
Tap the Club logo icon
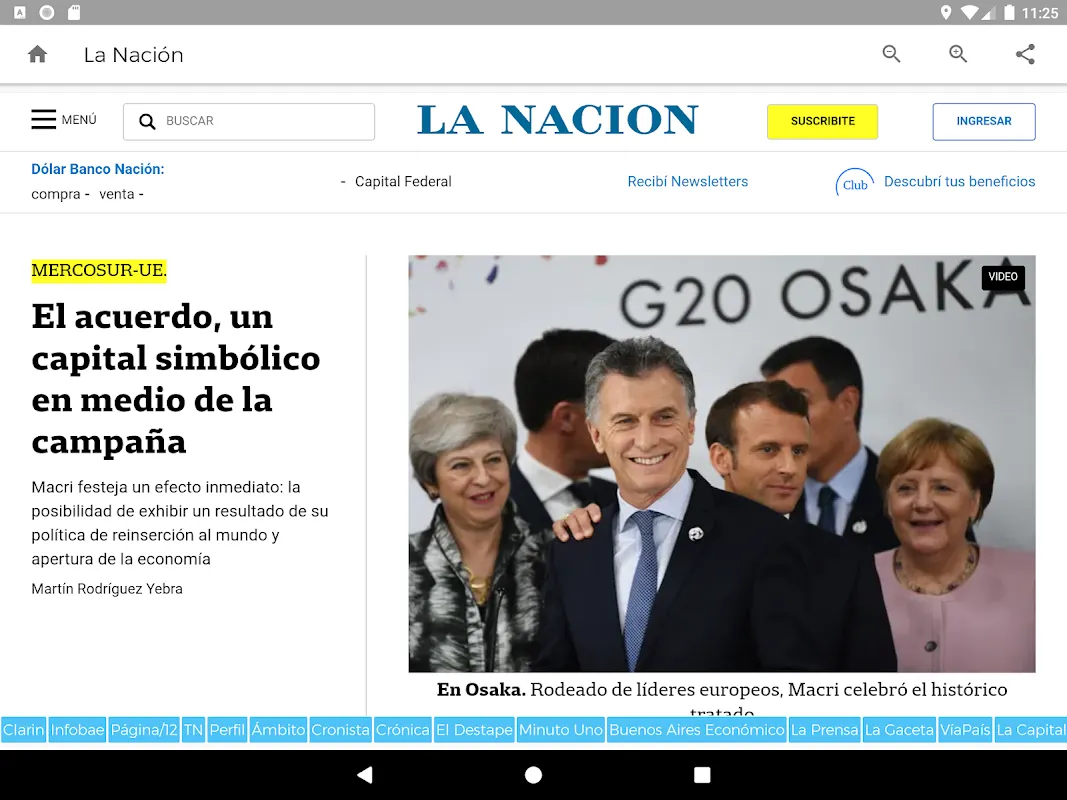[854, 183]
